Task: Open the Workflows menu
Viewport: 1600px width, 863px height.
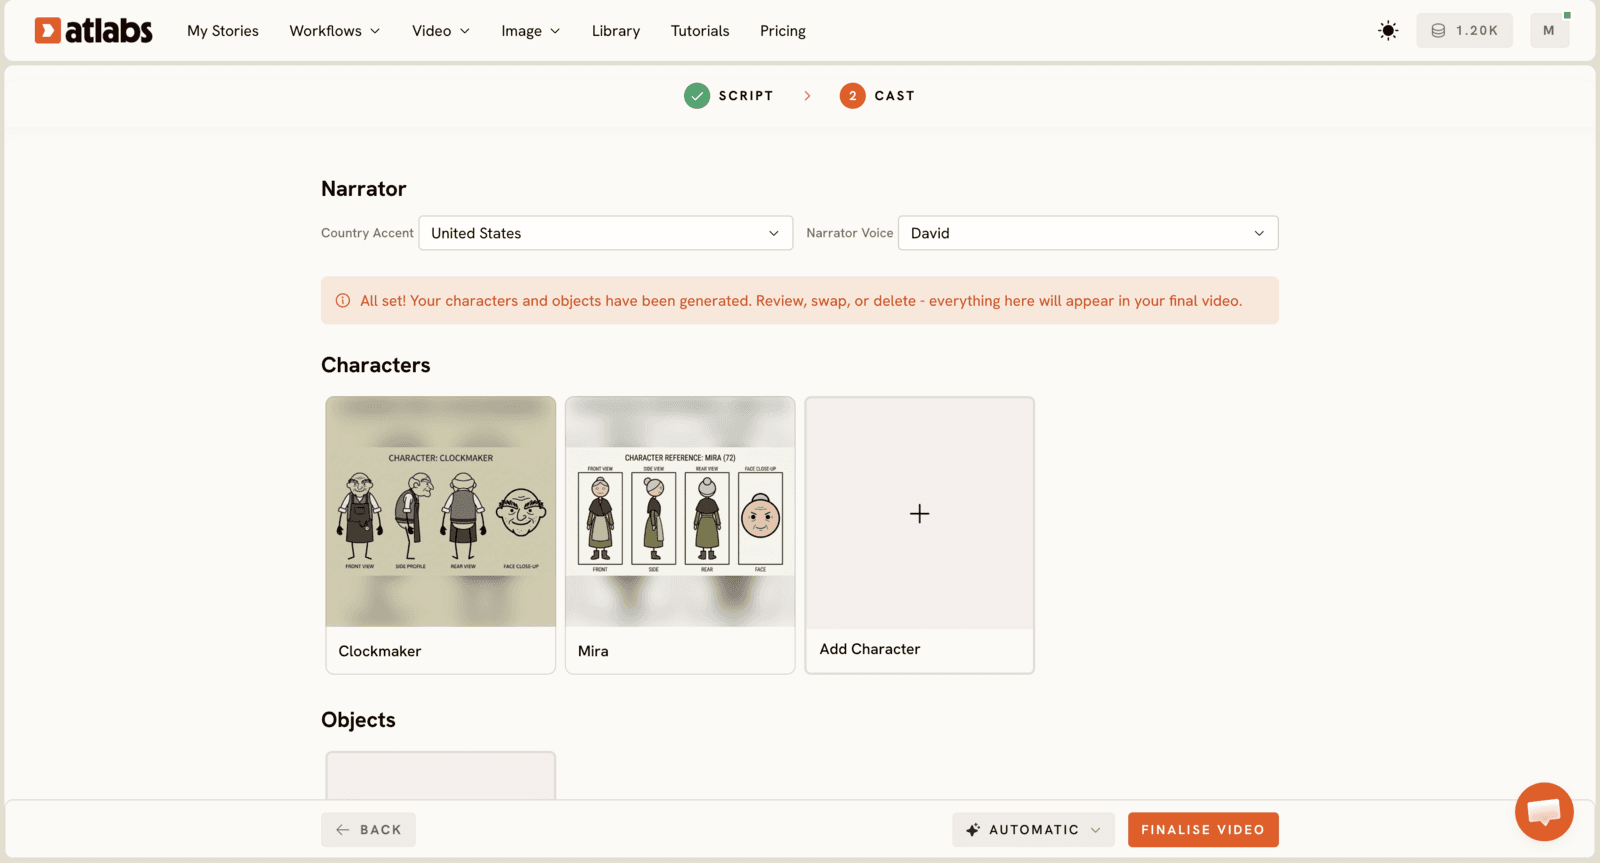Action: click(x=335, y=31)
